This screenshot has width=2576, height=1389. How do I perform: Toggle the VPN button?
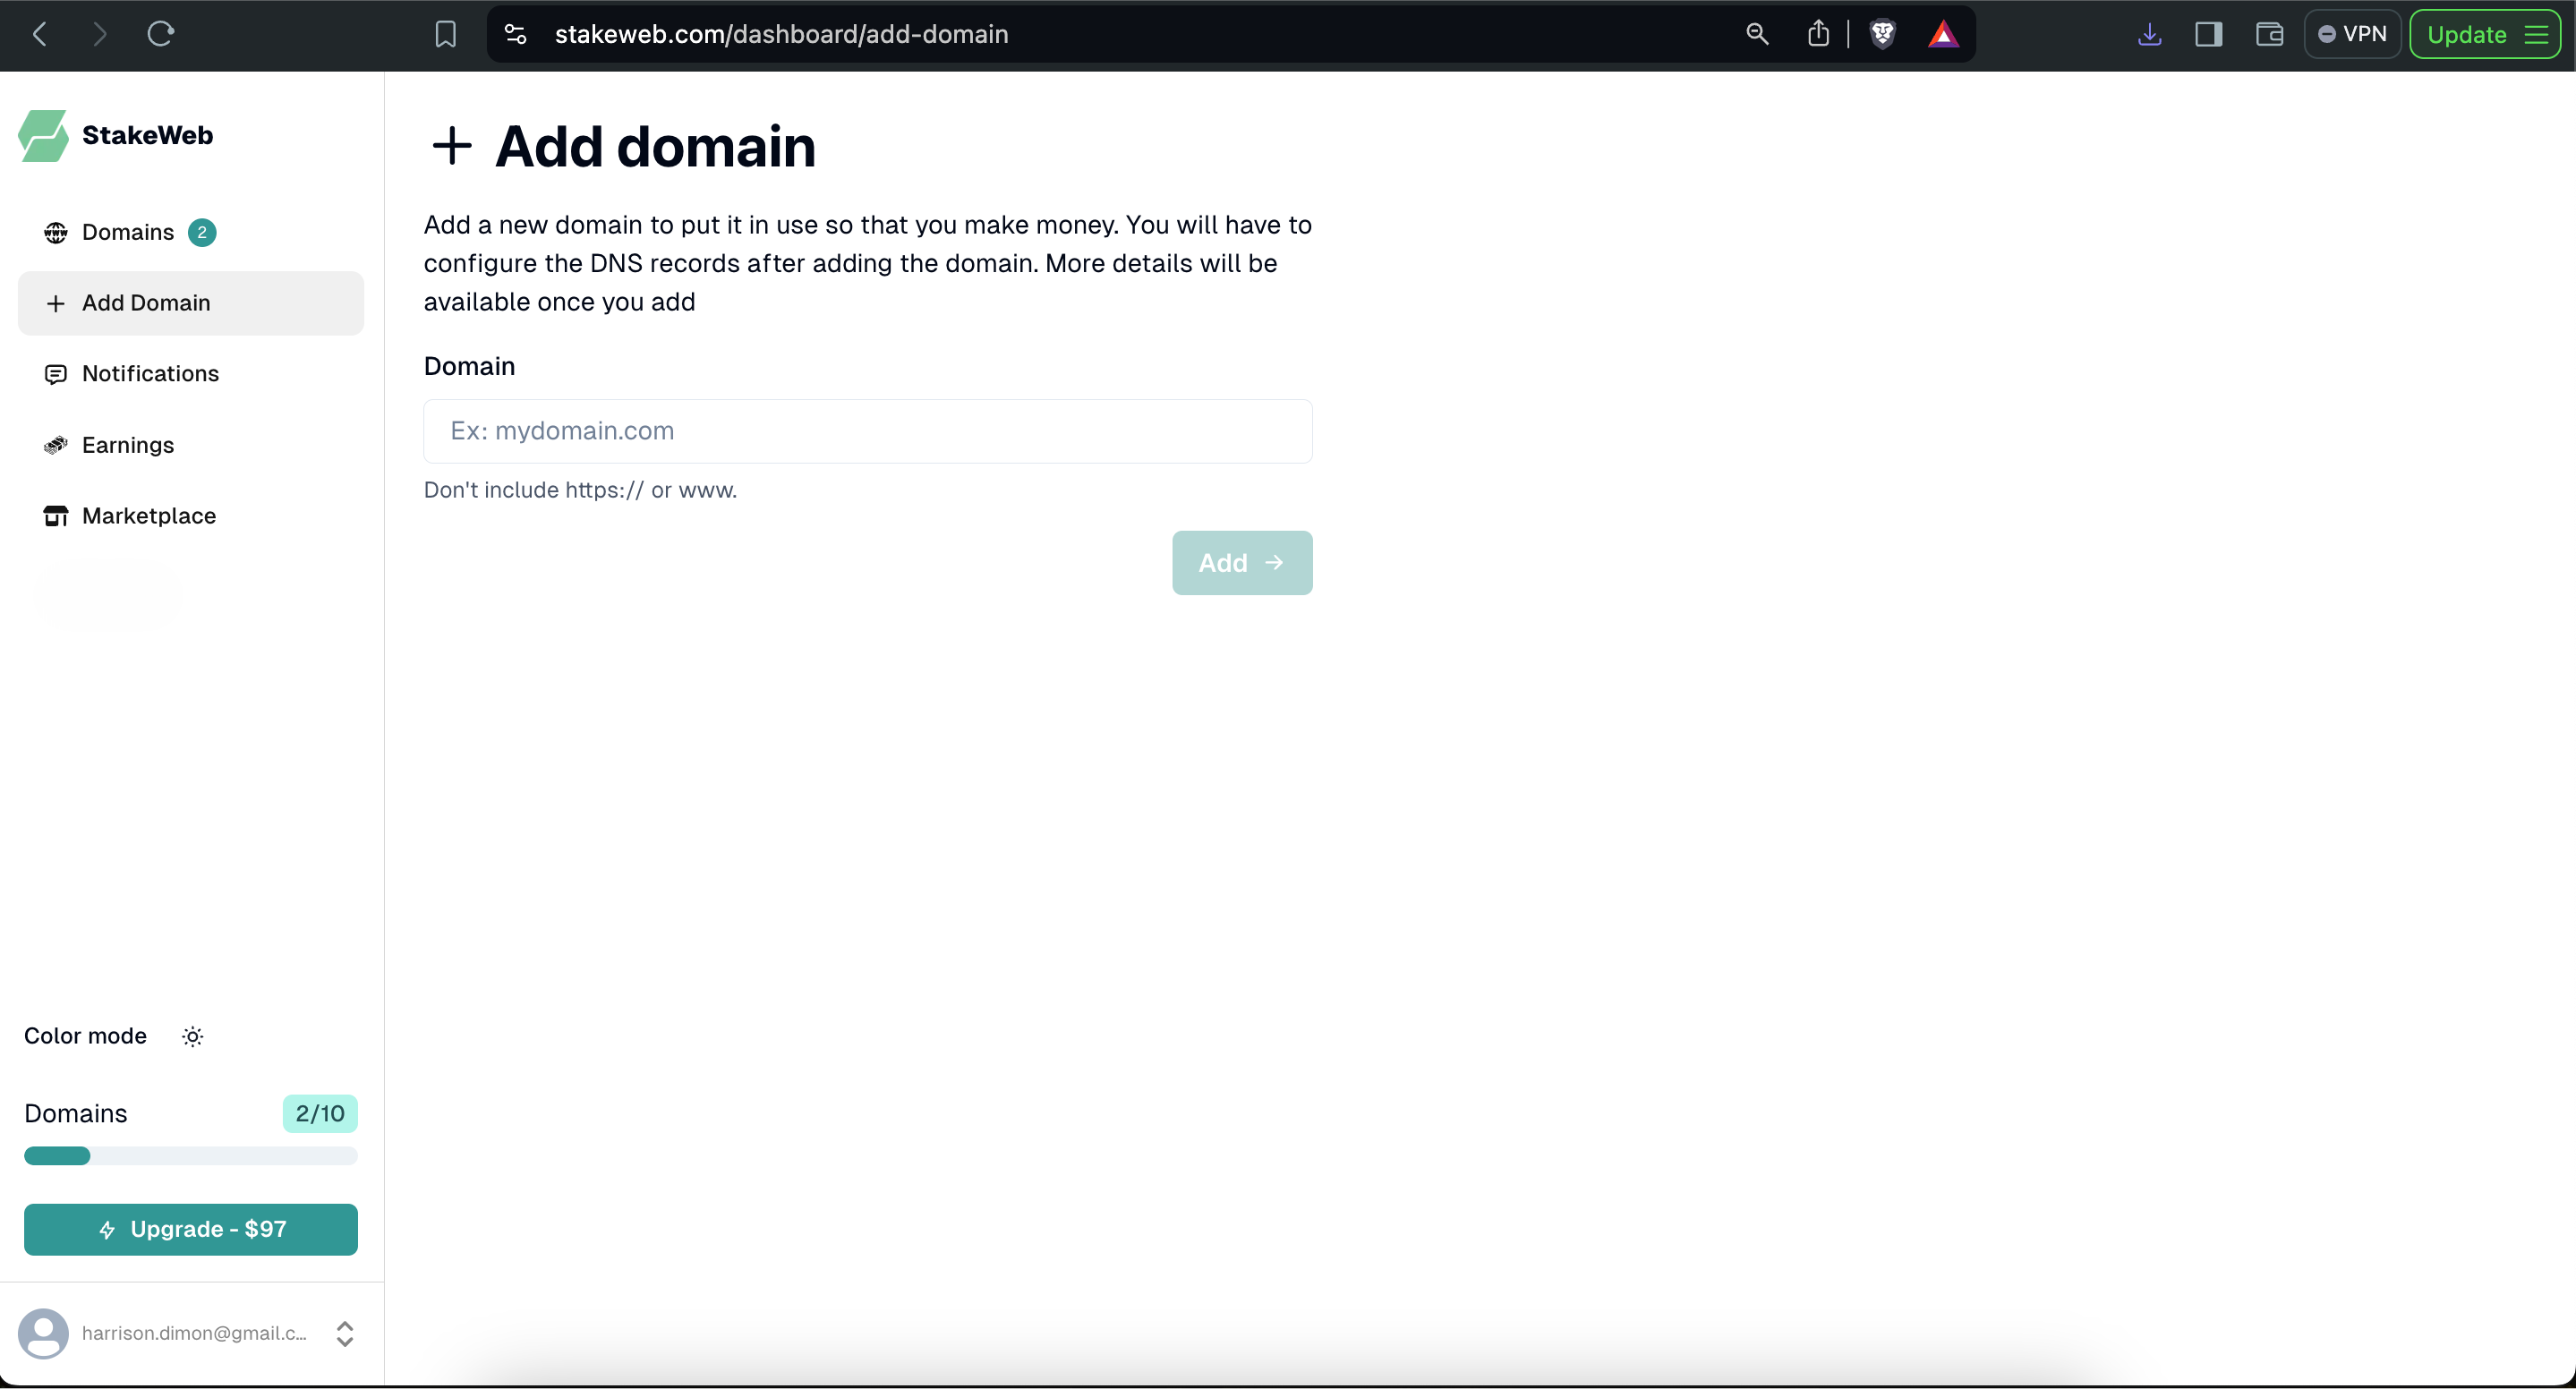tap(2352, 34)
